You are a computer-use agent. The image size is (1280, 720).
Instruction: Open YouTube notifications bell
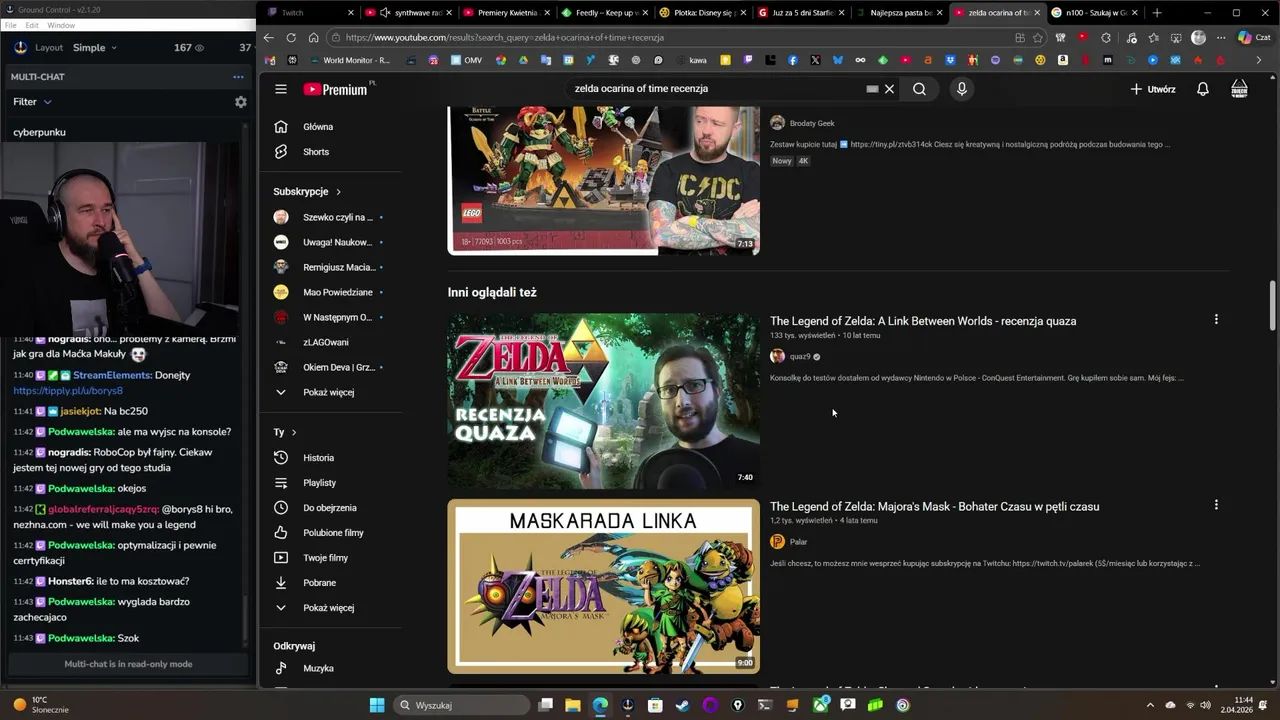click(x=1203, y=89)
